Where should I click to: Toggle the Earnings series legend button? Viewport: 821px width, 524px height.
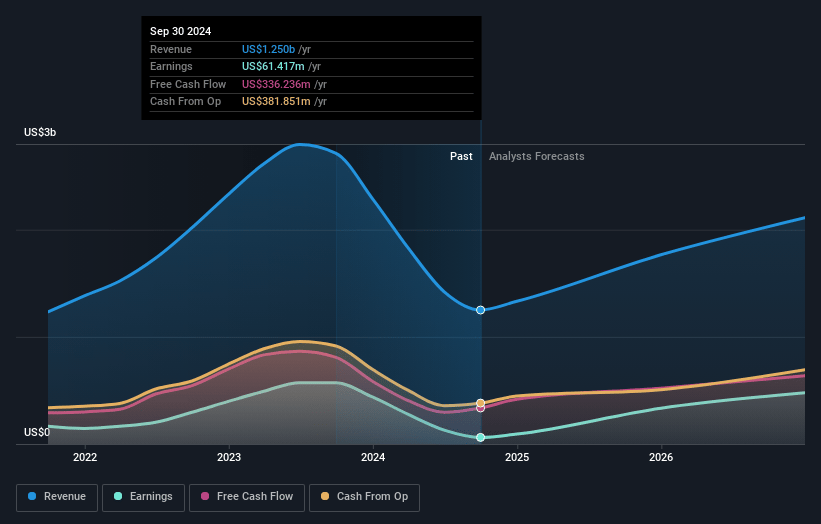[143, 497]
